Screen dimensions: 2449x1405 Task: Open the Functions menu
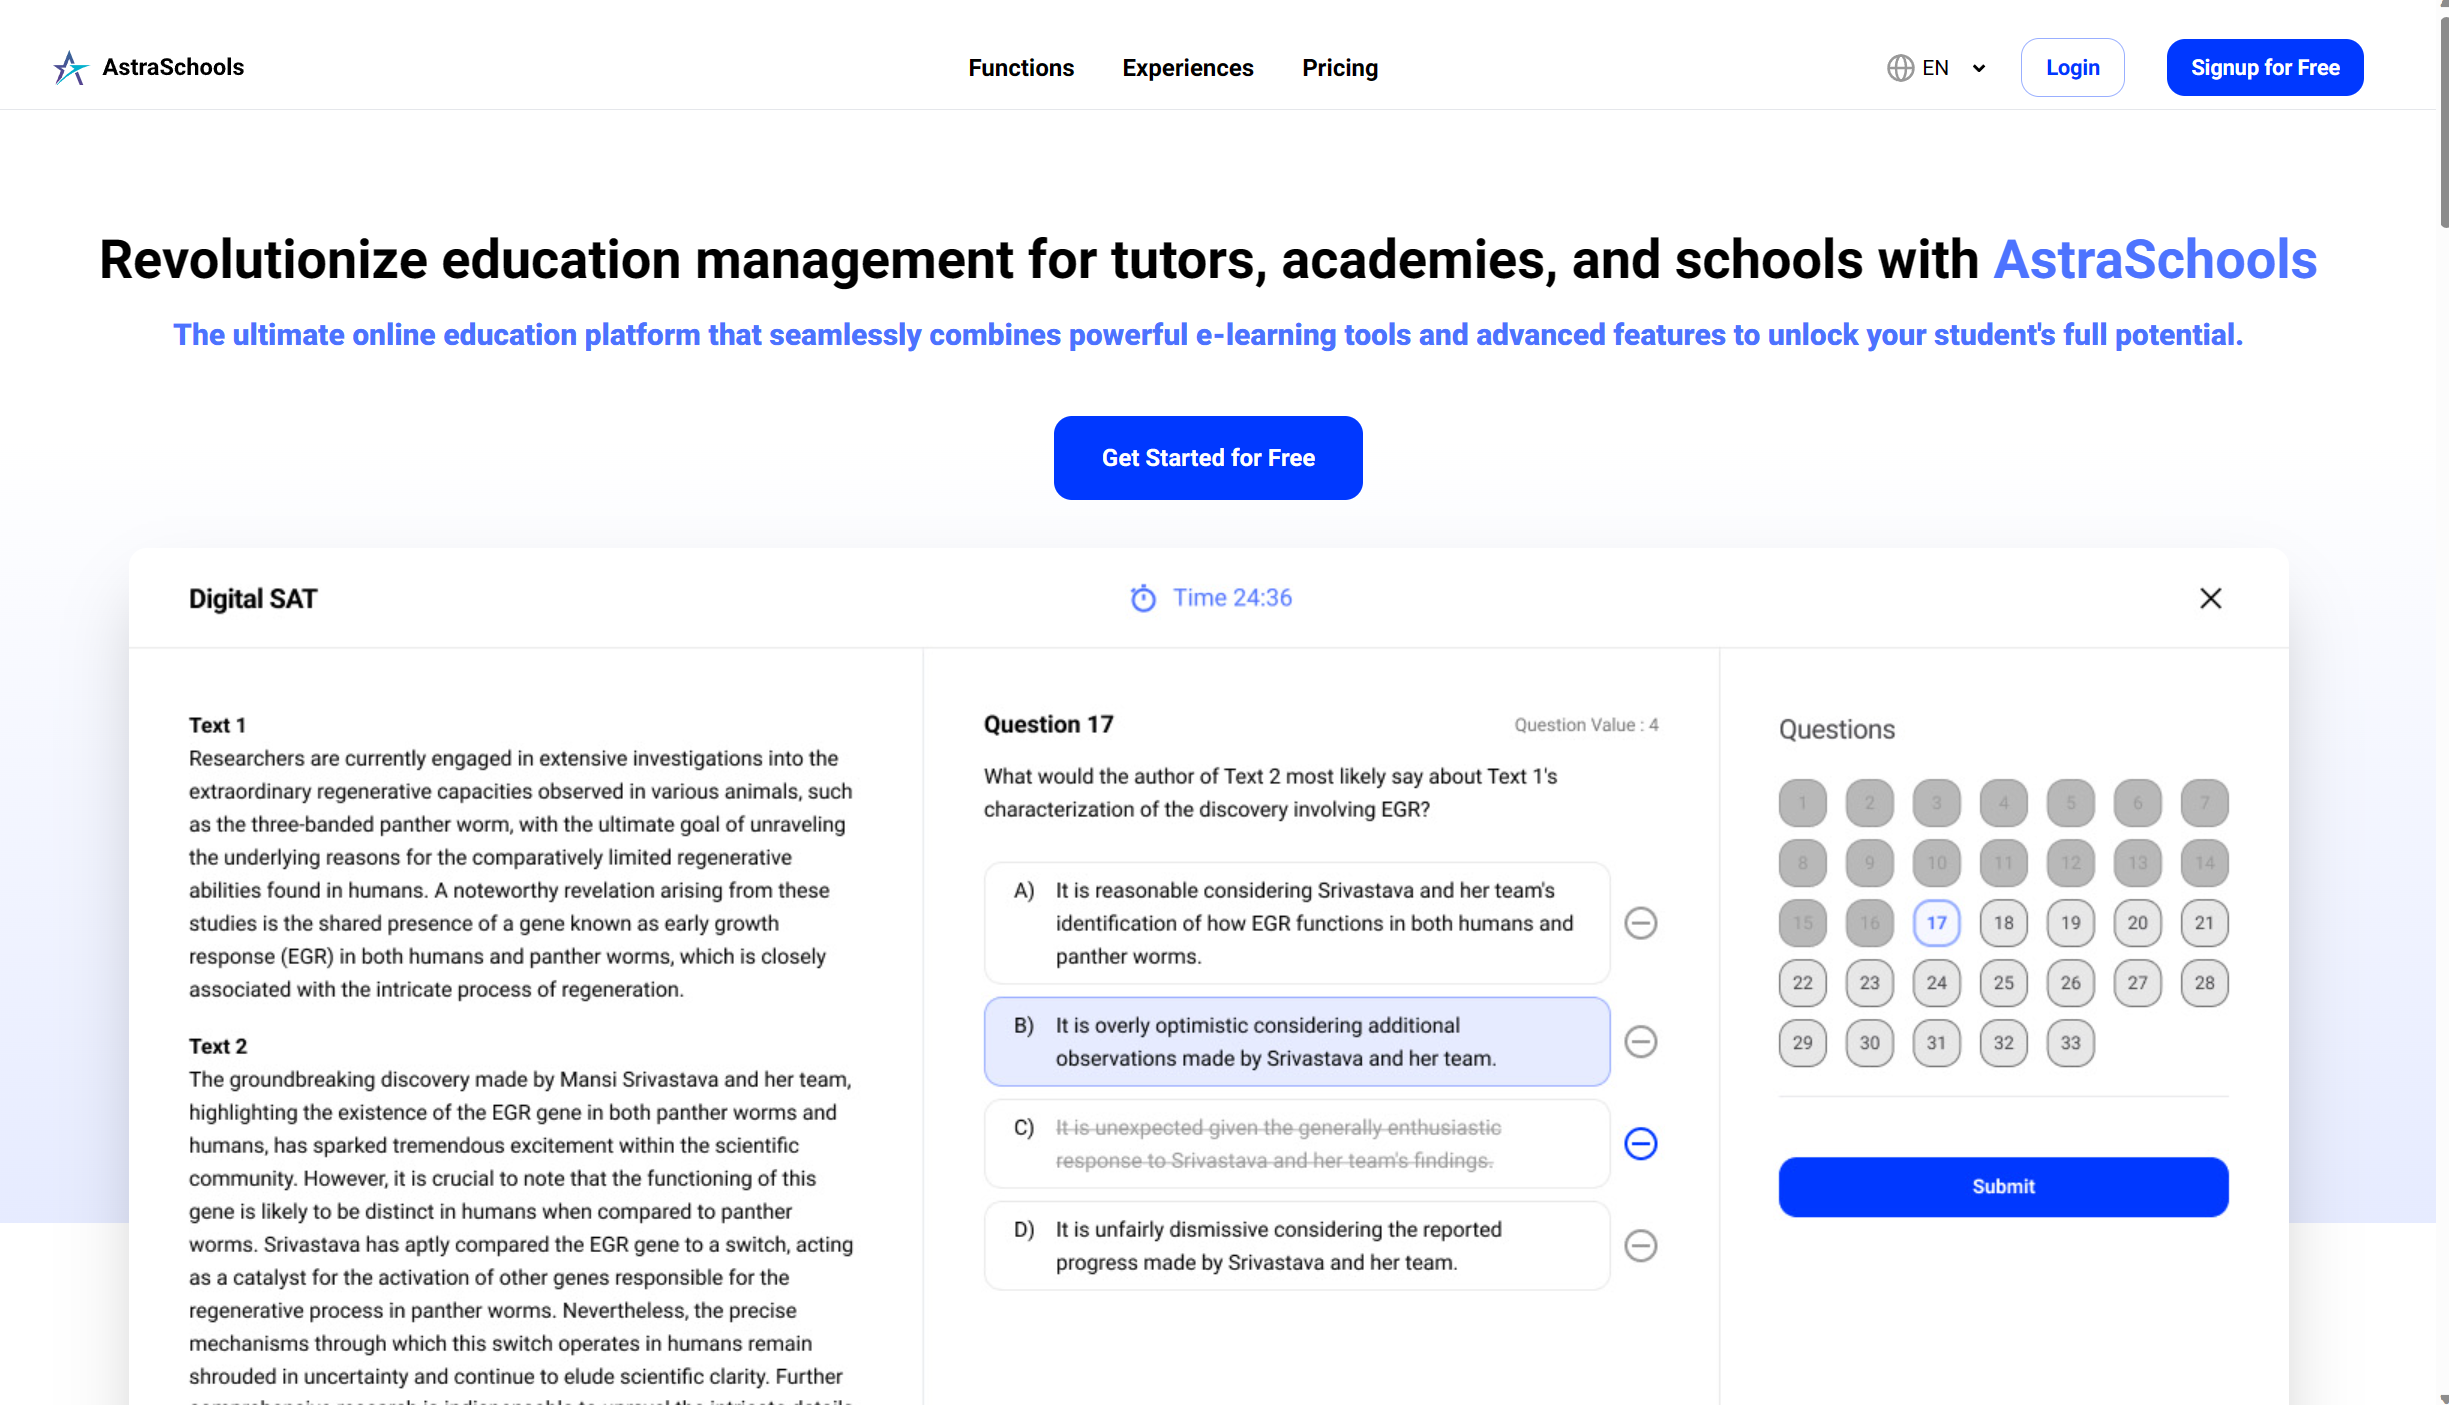(x=1020, y=68)
